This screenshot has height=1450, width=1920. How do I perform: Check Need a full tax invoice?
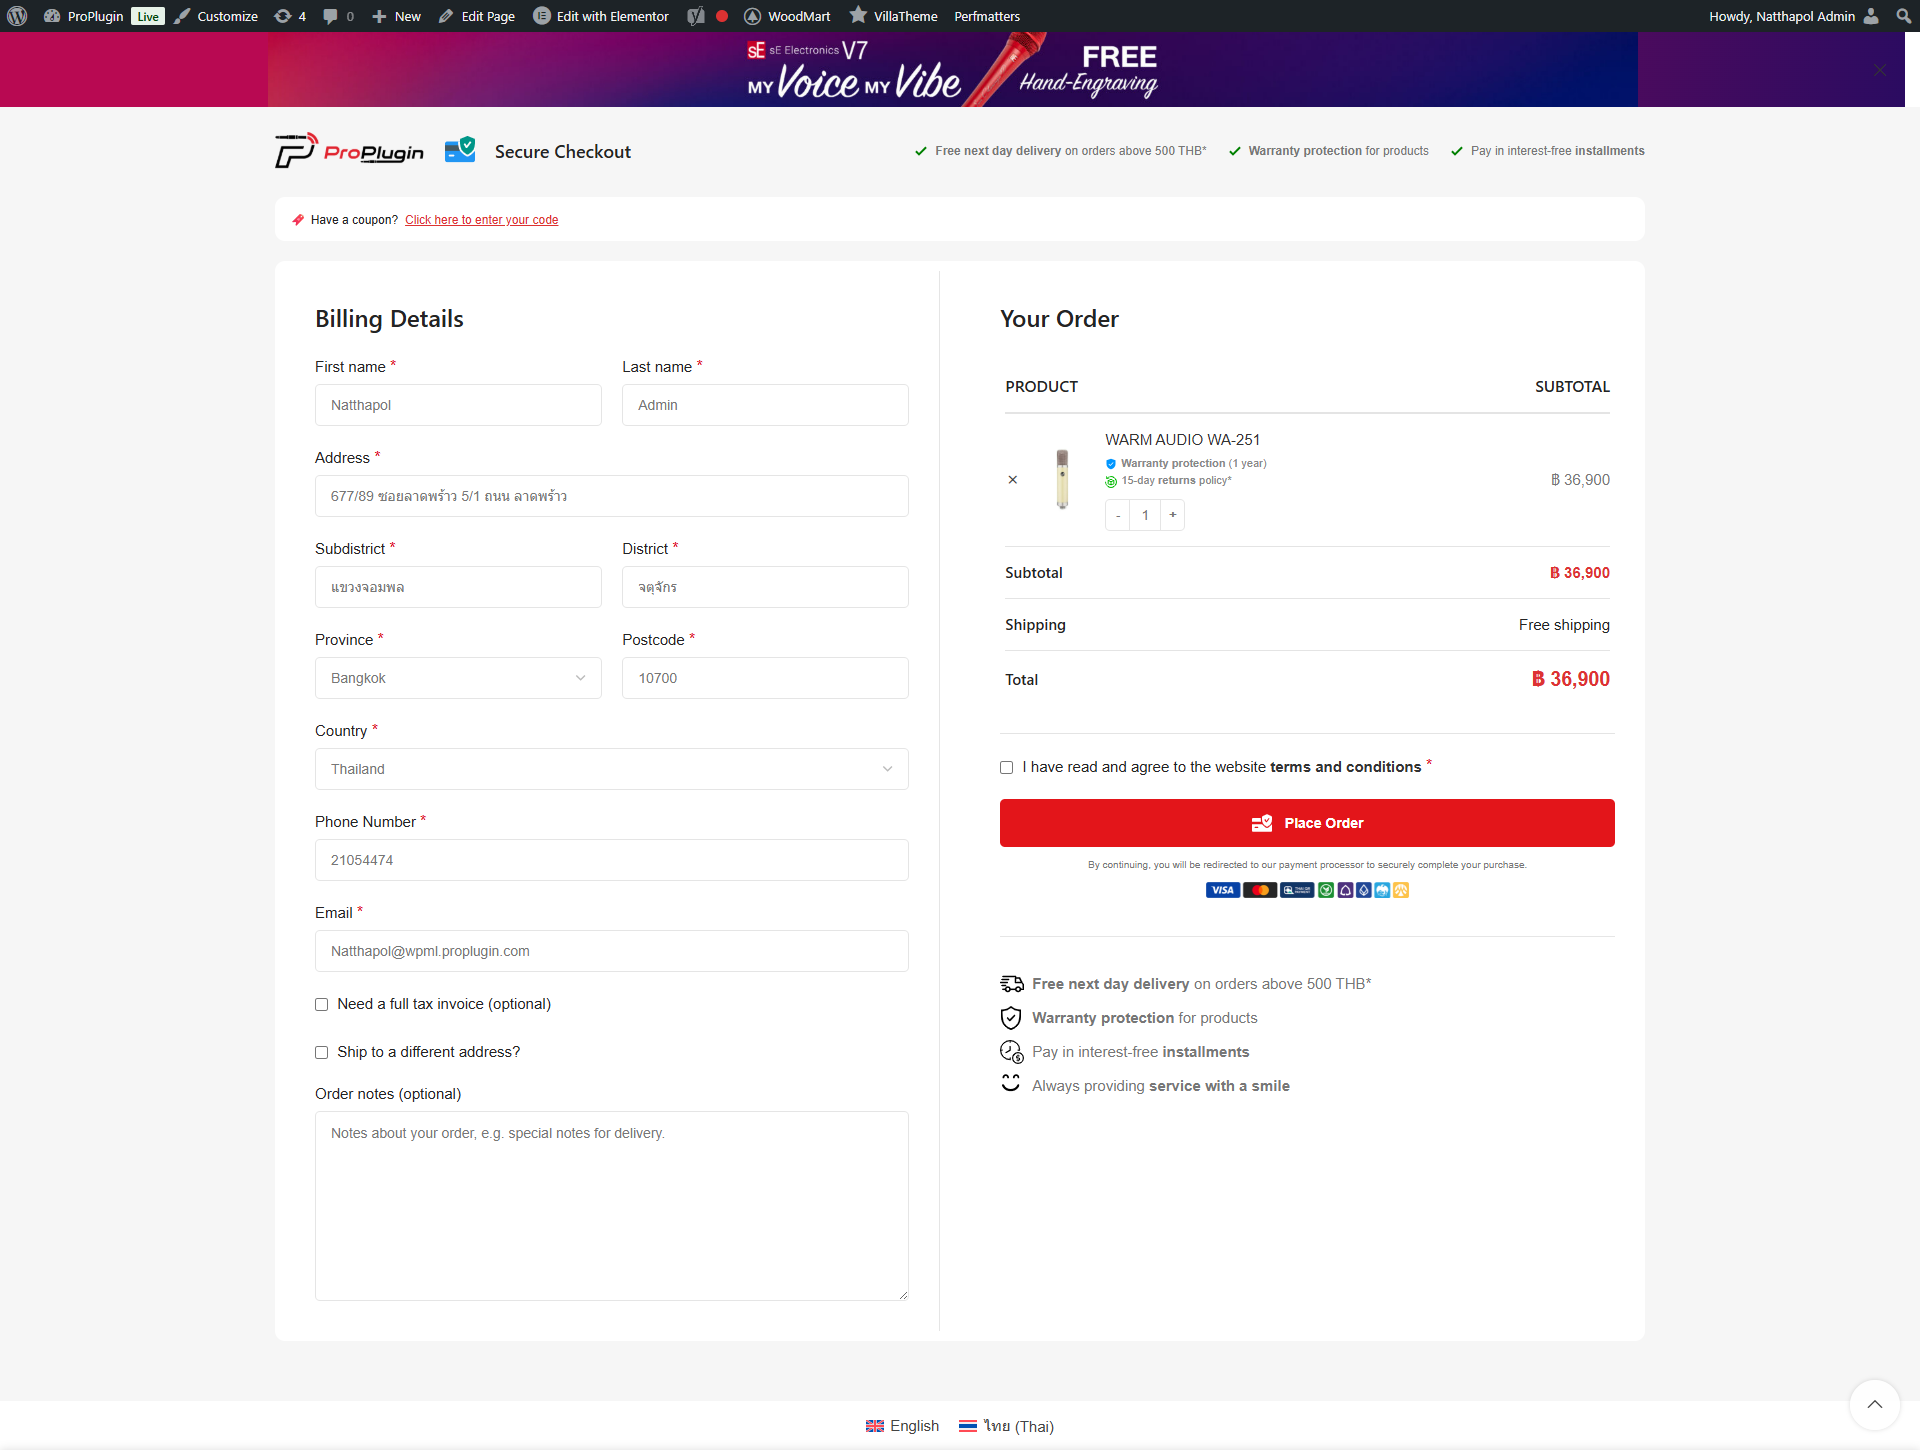(x=322, y=1004)
